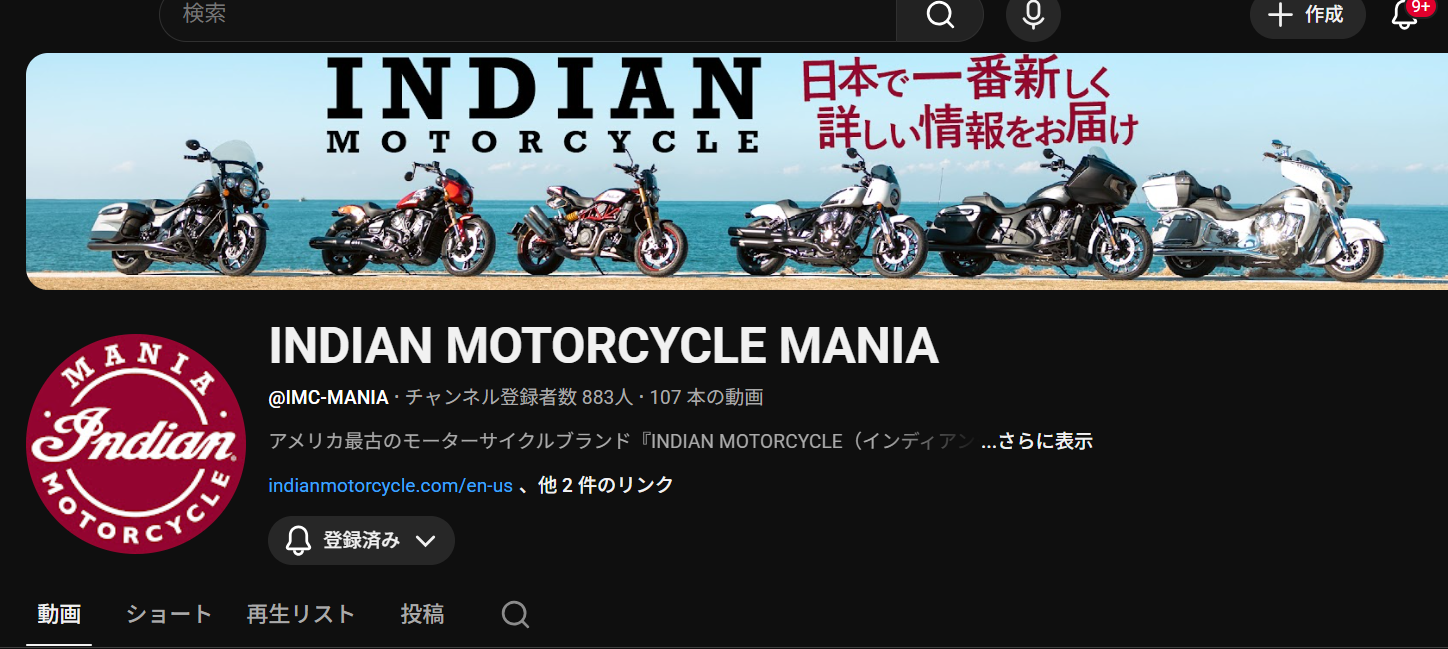
Task: Open the ショート tab
Action: (x=169, y=614)
